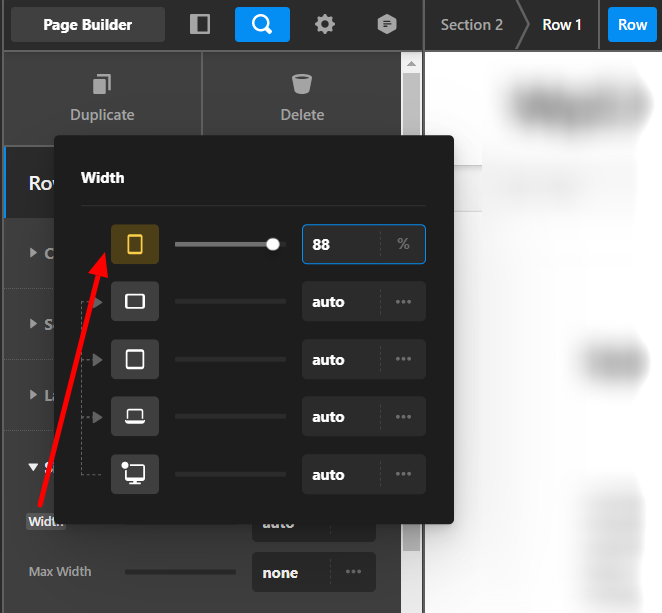The width and height of the screenshot is (662, 613).
Task: Click the Page Builder button
Action: (x=88, y=24)
